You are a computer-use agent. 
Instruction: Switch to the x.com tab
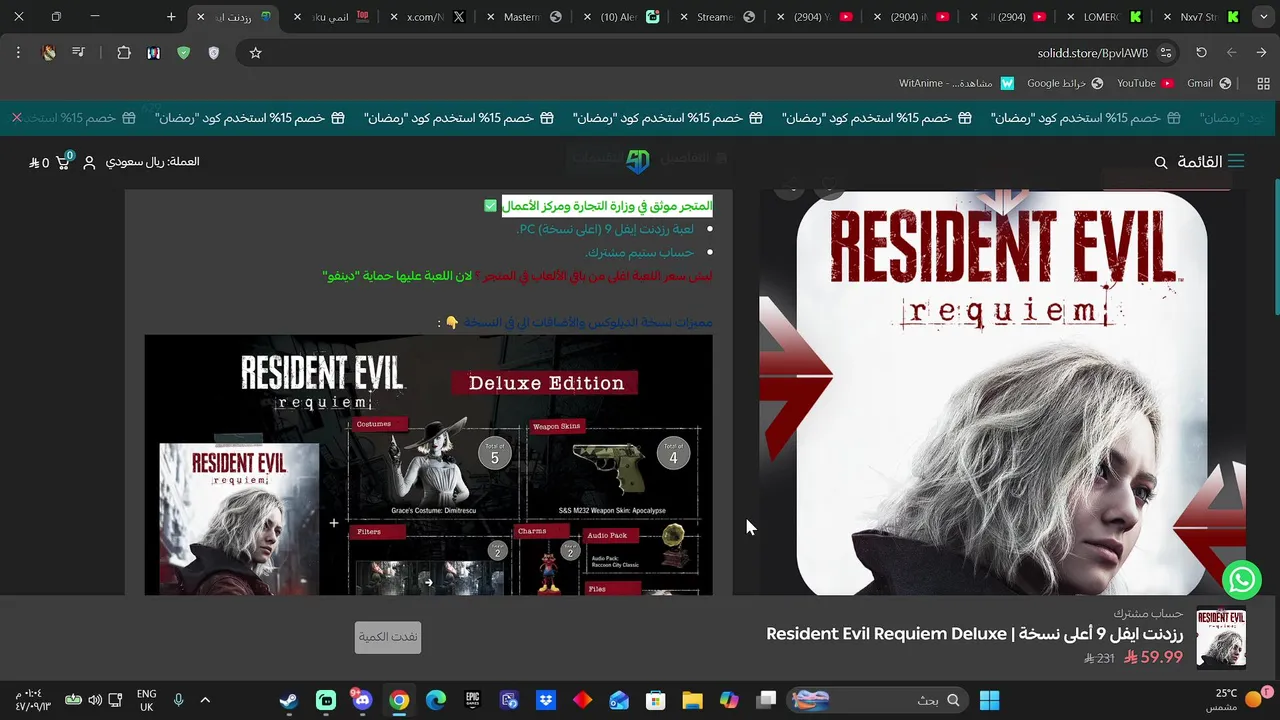point(428,17)
